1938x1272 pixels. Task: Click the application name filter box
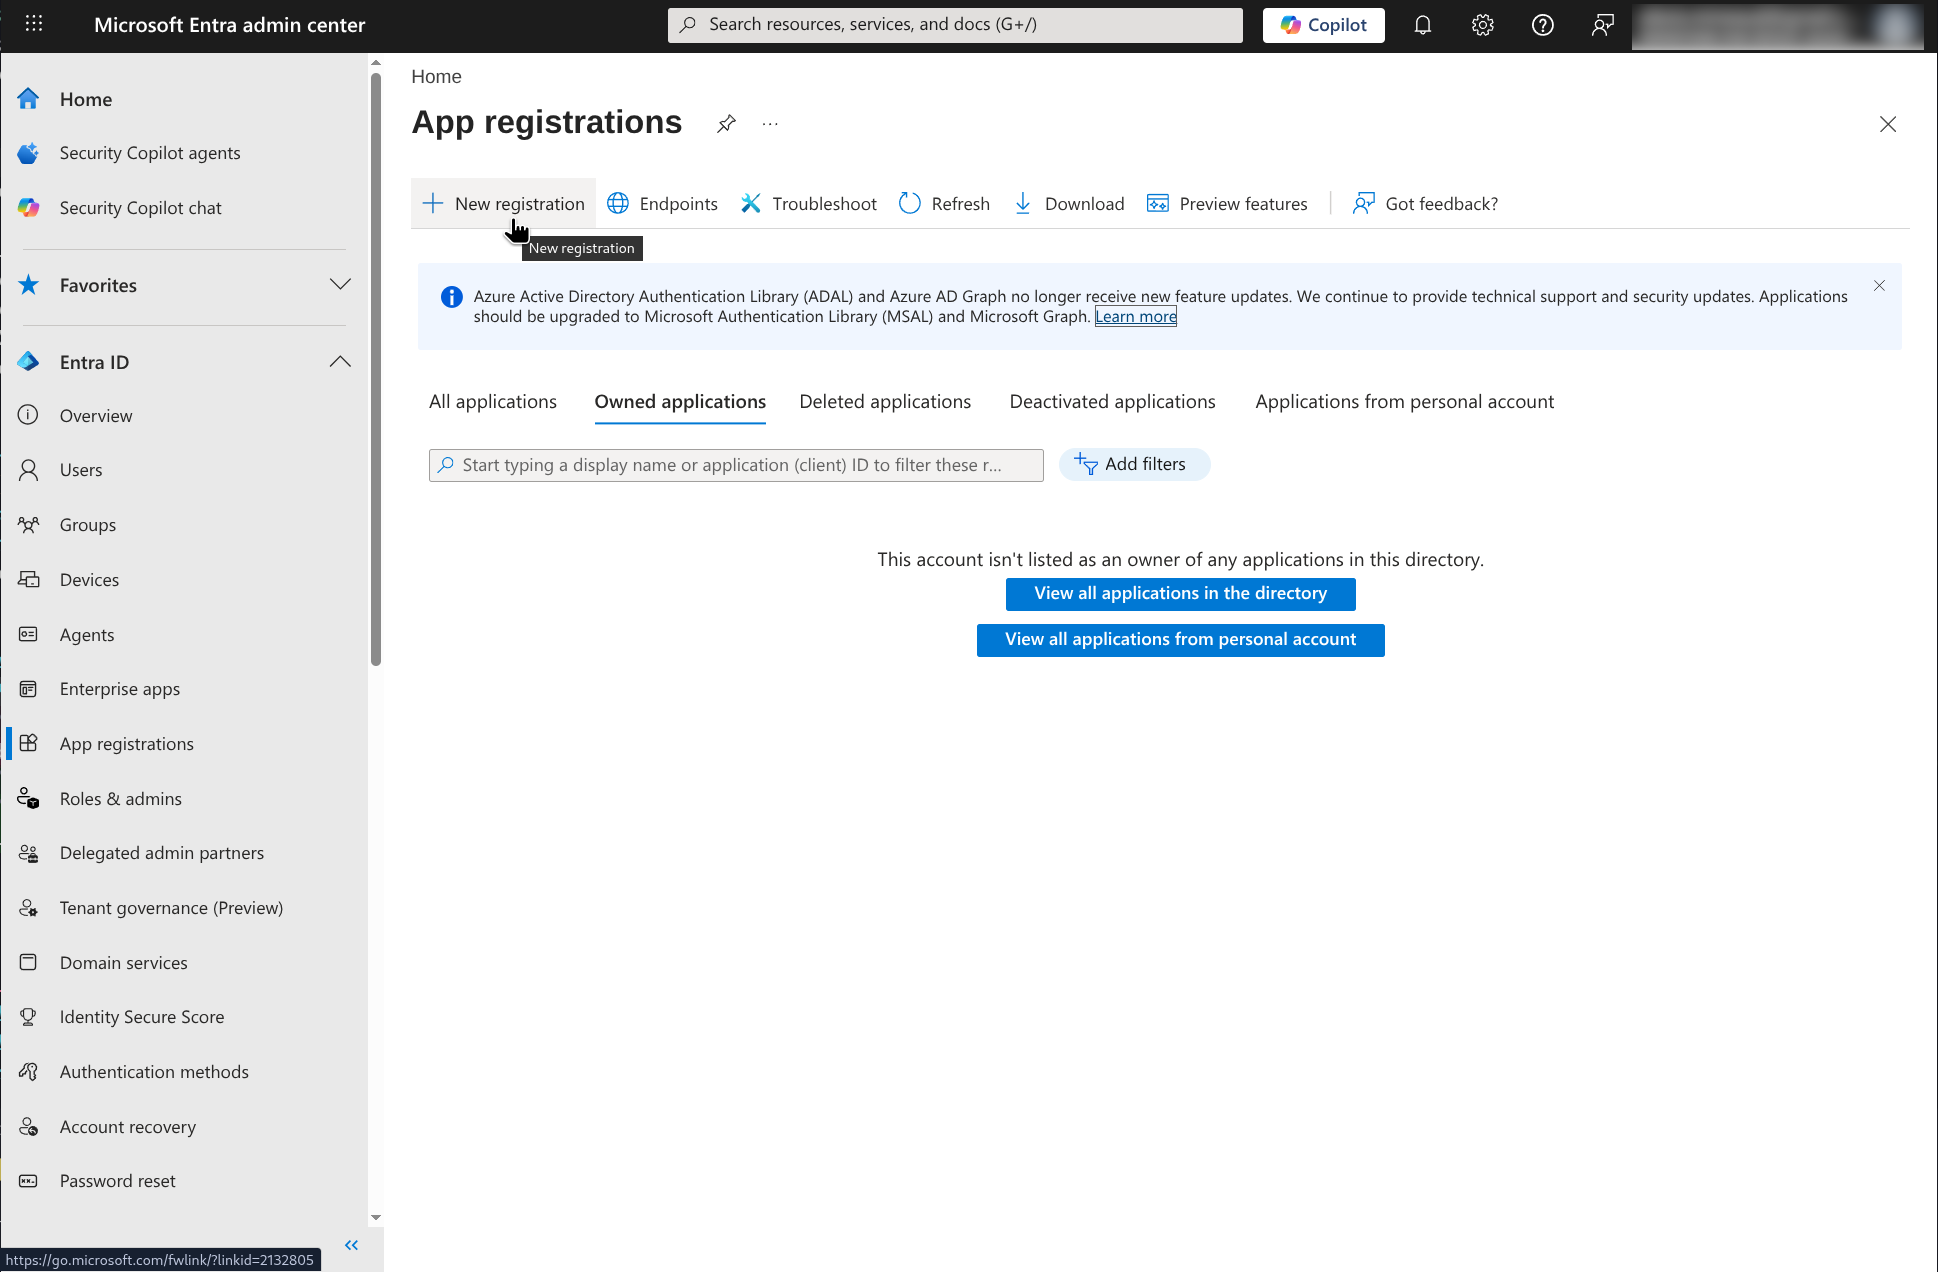click(x=736, y=465)
